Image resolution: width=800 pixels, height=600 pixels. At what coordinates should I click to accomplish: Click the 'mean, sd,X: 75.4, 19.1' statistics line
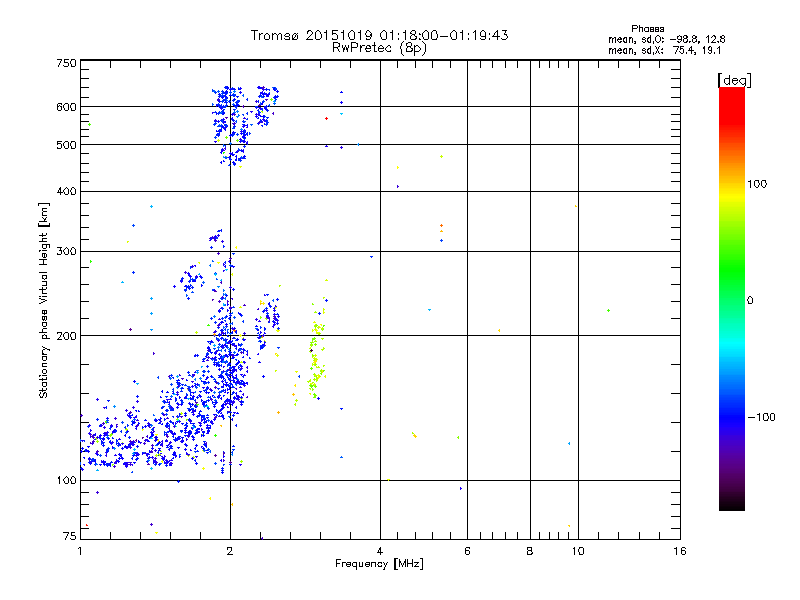tap(664, 50)
